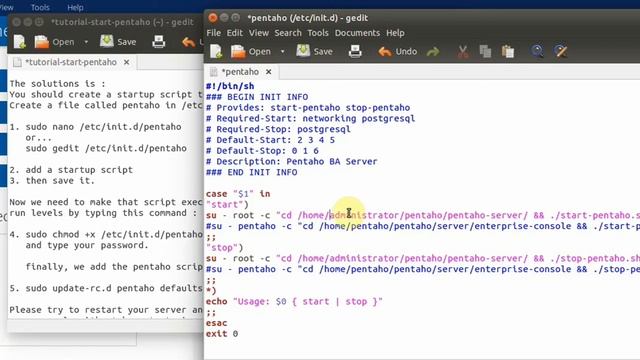Image resolution: width=640 pixels, height=360 pixels.
Task: Click the 'esac' line in the script
Action: coord(216,323)
